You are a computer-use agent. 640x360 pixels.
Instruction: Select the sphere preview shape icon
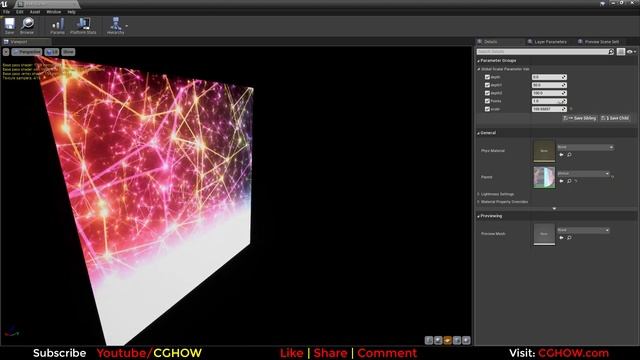pyautogui.click(x=438, y=340)
